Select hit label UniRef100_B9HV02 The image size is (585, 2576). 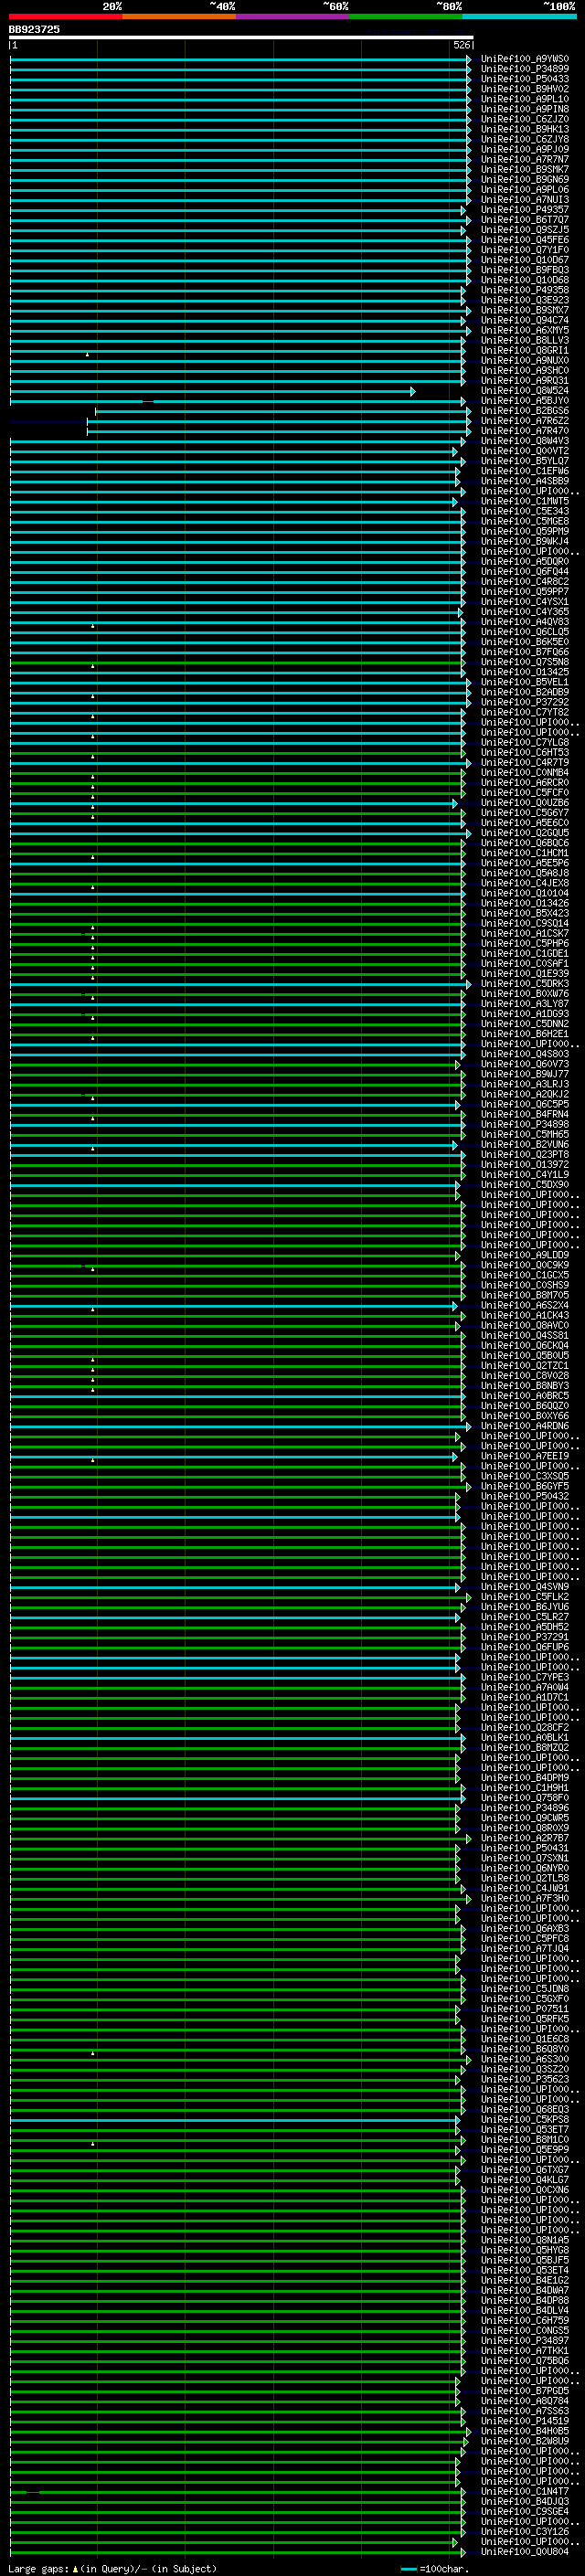525,89
